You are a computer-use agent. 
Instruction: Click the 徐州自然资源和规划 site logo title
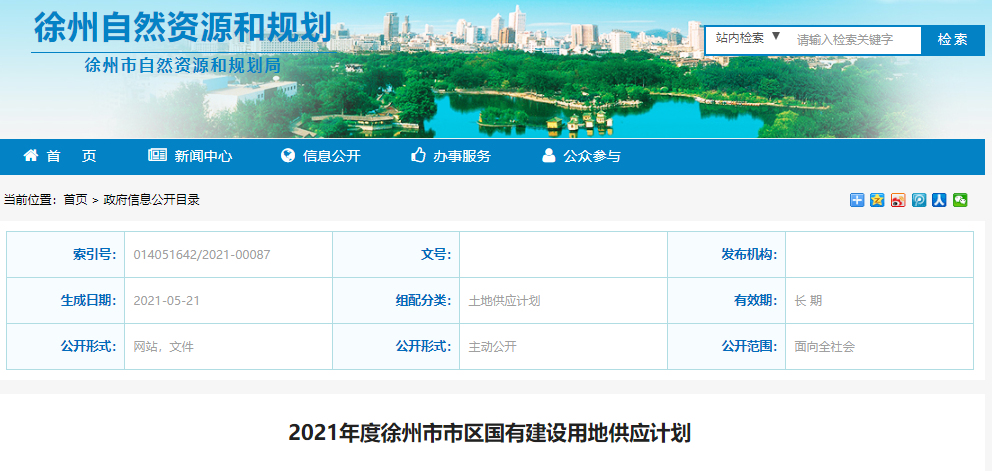[182, 28]
